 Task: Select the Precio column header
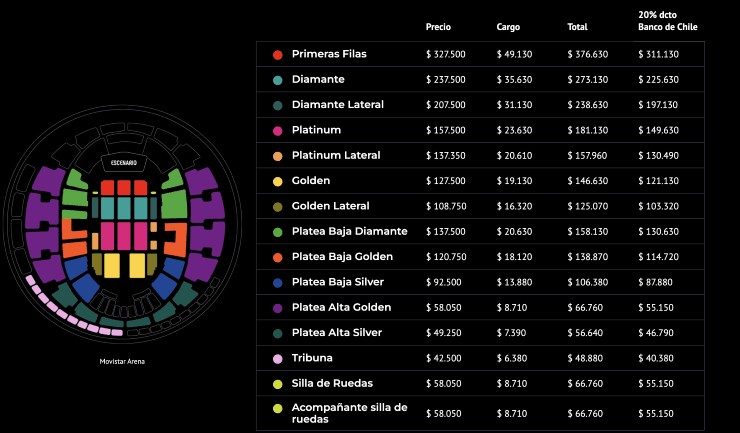click(438, 27)
